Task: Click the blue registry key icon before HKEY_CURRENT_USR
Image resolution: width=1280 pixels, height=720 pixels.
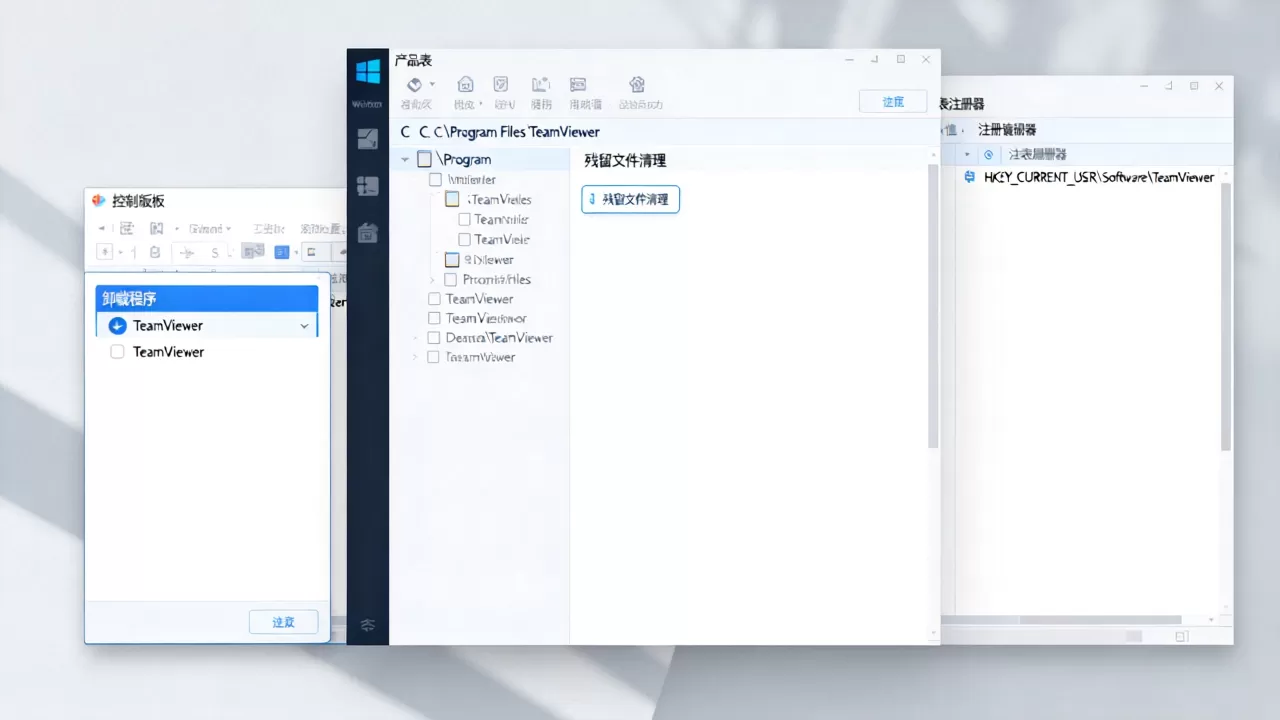Action: (970, 177)
